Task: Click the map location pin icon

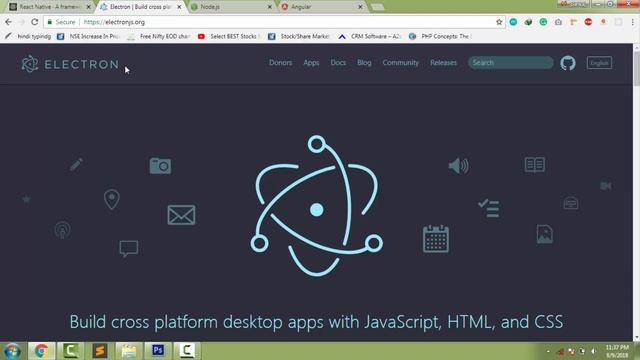Action: (x=111, y=199)
